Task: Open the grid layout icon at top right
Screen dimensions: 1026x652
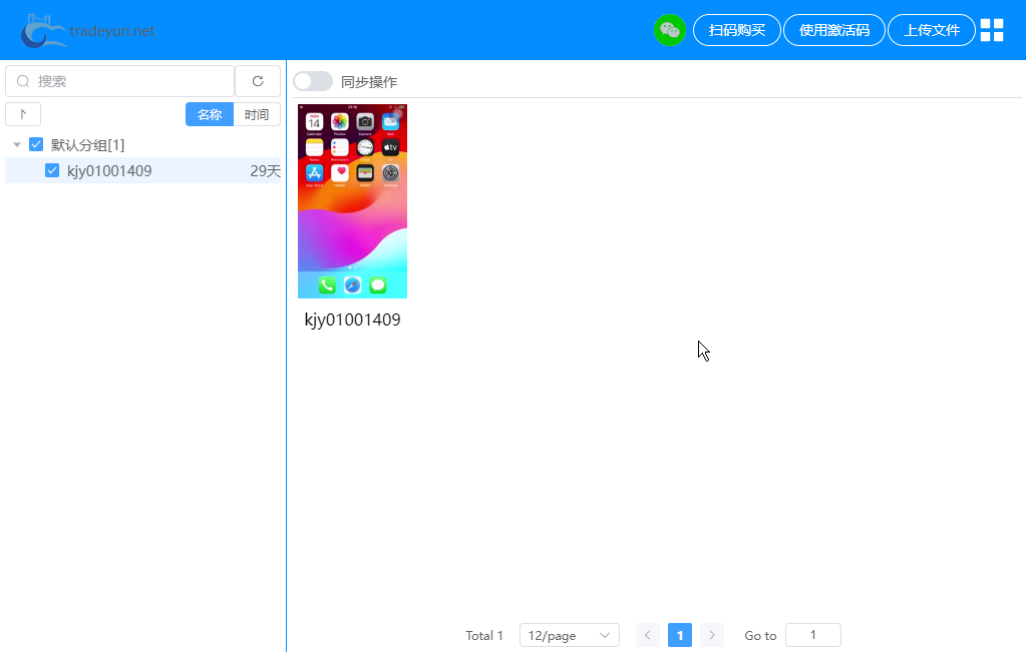Action: coord(991,30)
